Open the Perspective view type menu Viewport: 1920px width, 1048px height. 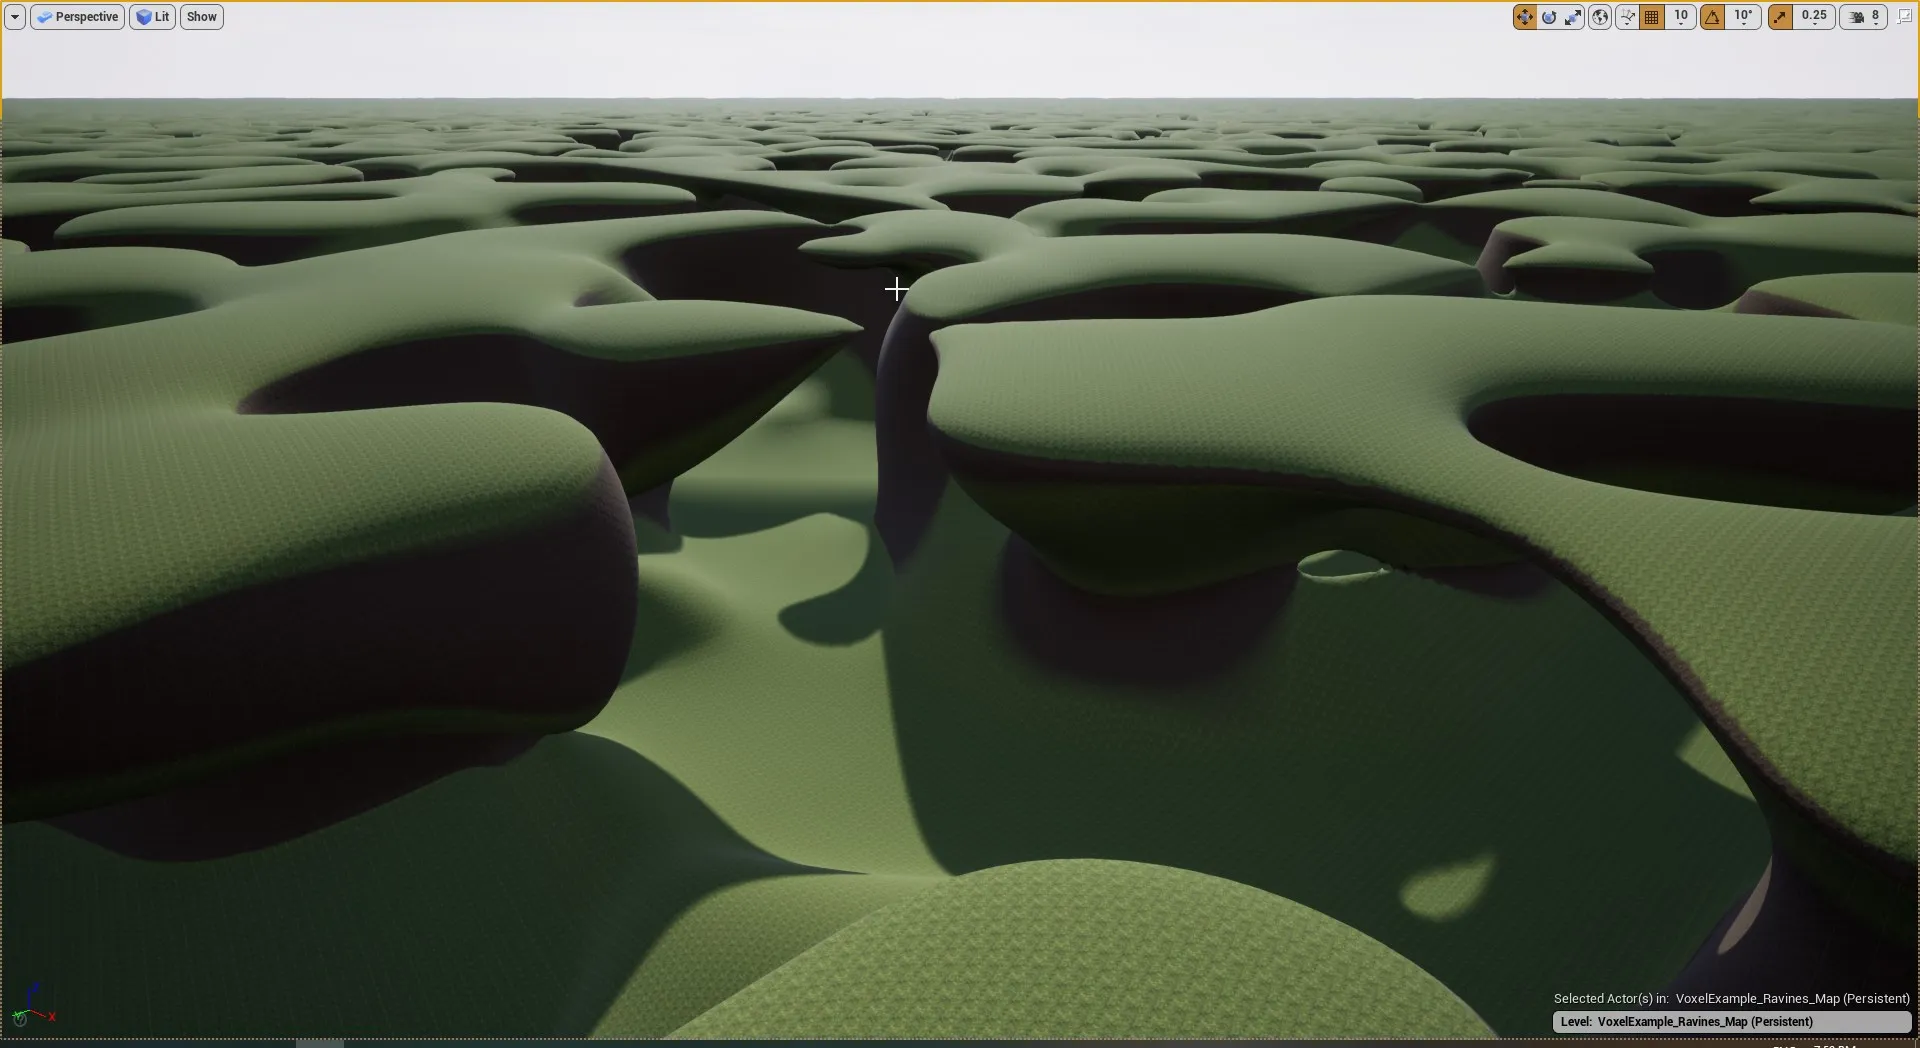(78, 17)
